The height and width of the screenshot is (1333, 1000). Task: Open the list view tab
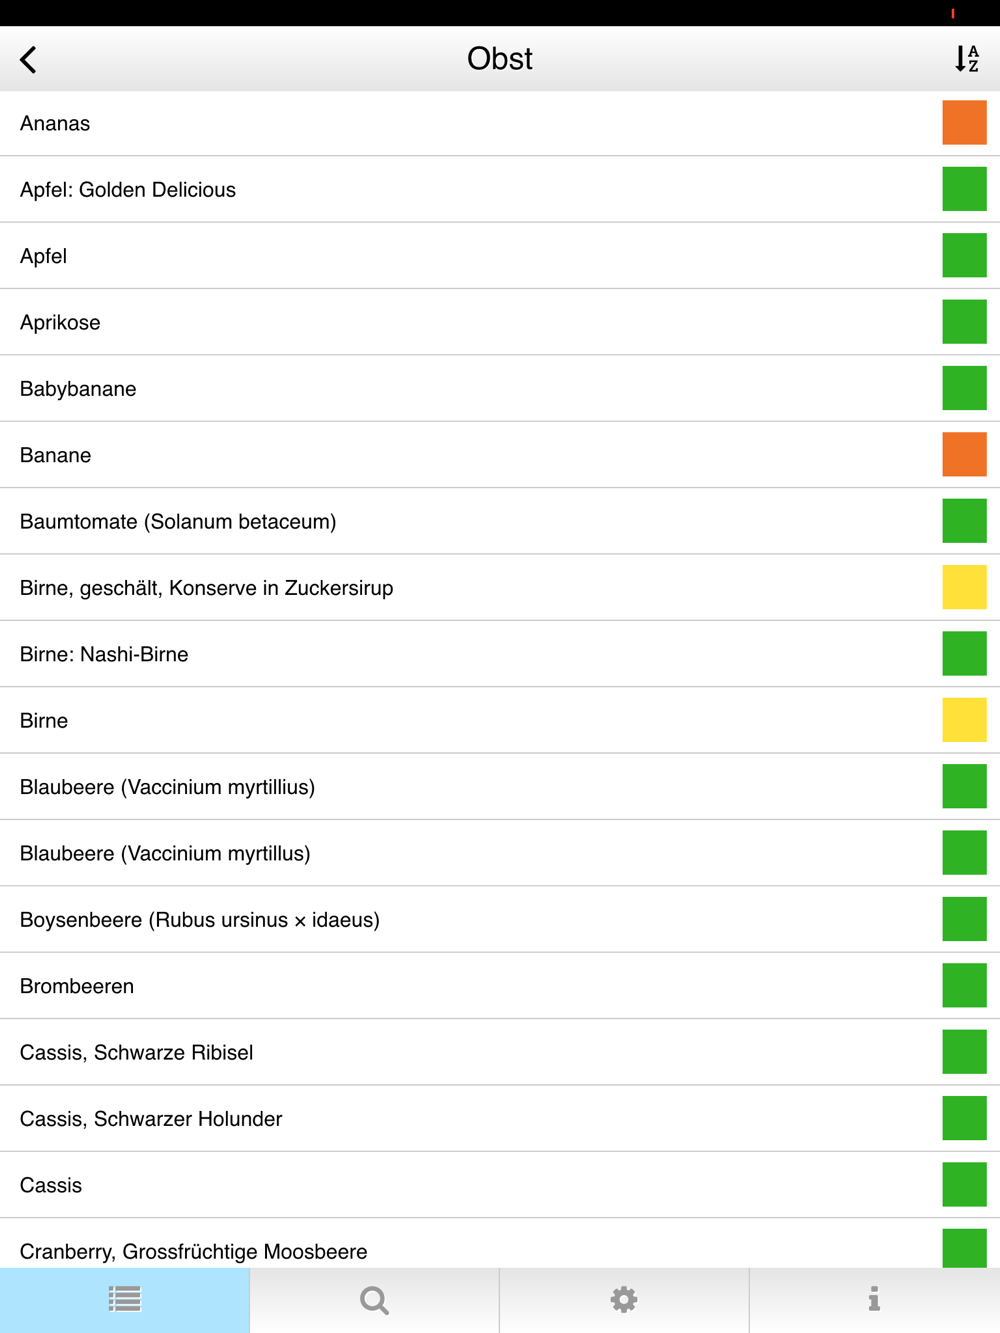(125, 1300)
